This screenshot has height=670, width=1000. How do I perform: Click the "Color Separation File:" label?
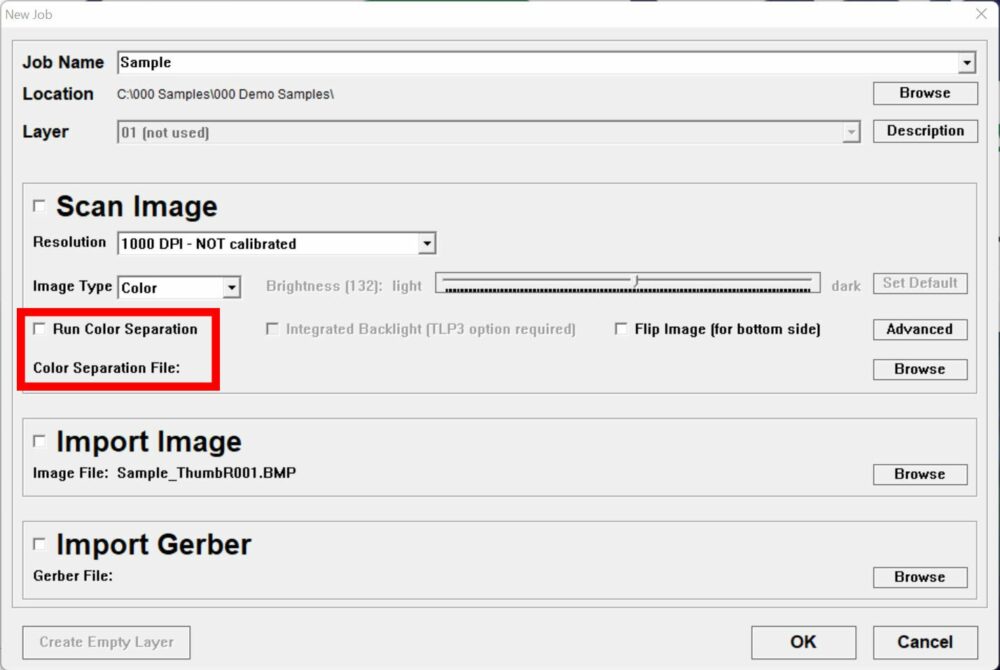[x=107, y=368]
